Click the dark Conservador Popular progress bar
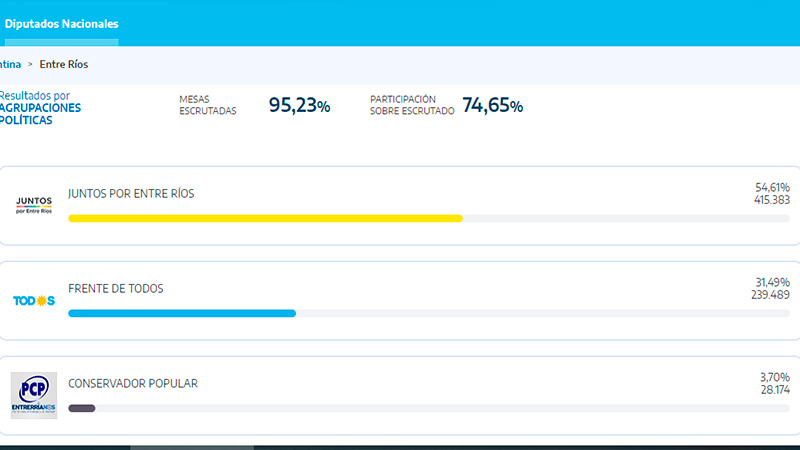The image size is (800, 450). pyautogui.click(x=82, y=408)
